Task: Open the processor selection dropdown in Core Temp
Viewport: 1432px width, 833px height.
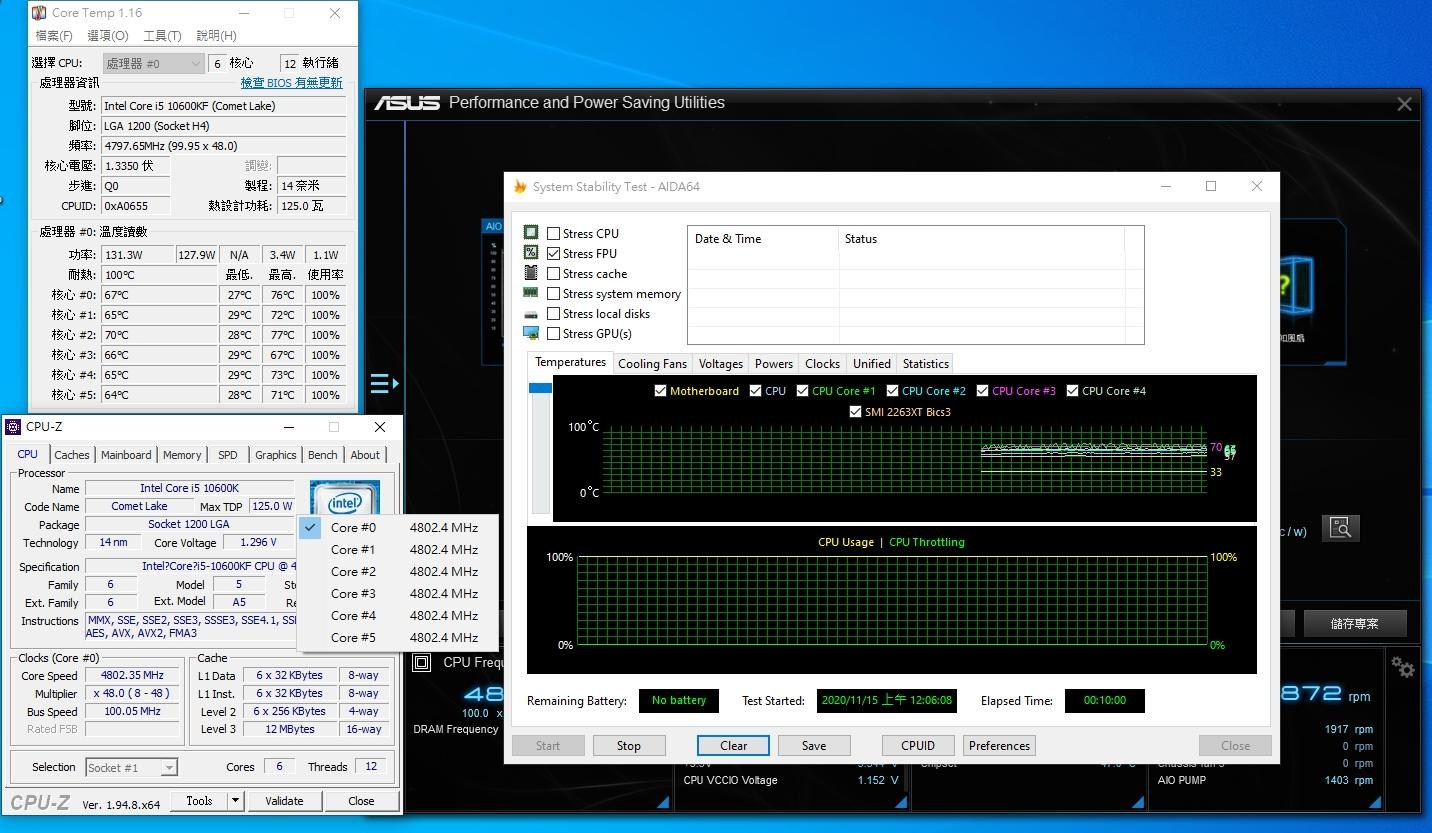Action: (x=154, y=63)
